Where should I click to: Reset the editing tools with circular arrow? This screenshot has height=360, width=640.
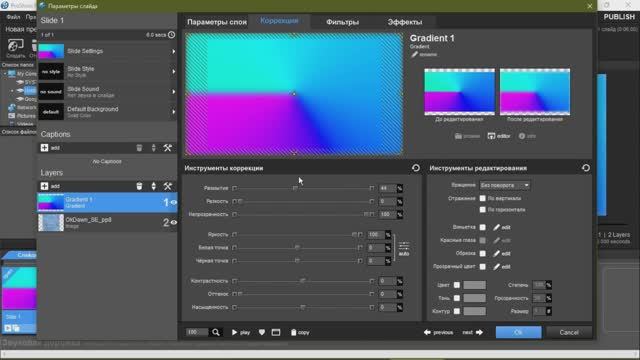(x=585, y=168)
